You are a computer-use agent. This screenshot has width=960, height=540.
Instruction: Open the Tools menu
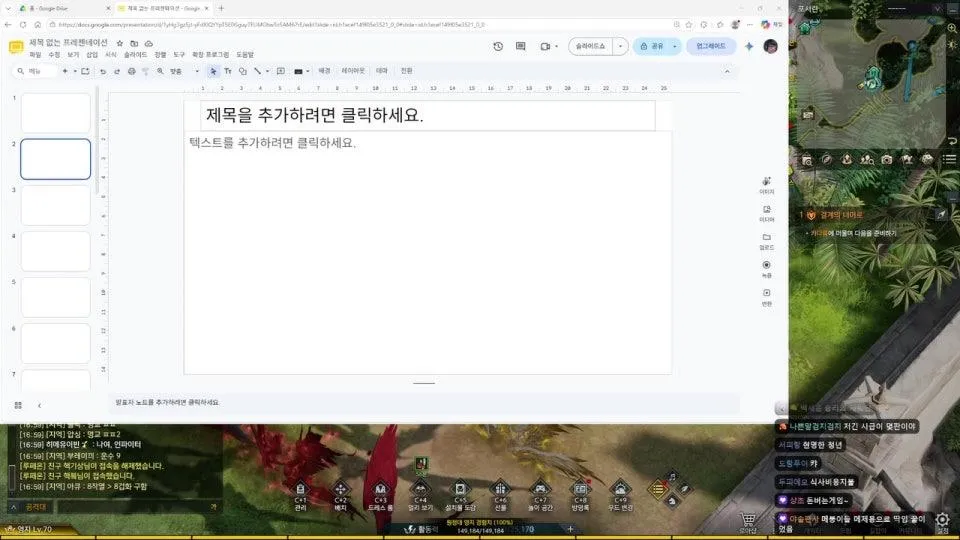point(179,55)
